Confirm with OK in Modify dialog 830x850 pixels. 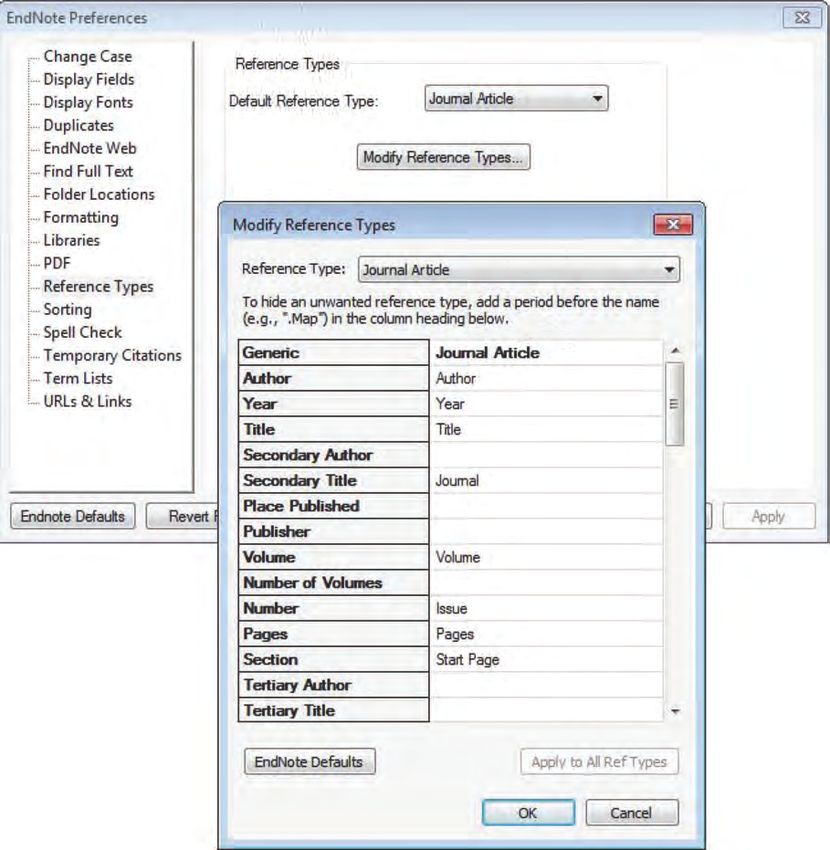pyautogui.click(x=528, y=813)
